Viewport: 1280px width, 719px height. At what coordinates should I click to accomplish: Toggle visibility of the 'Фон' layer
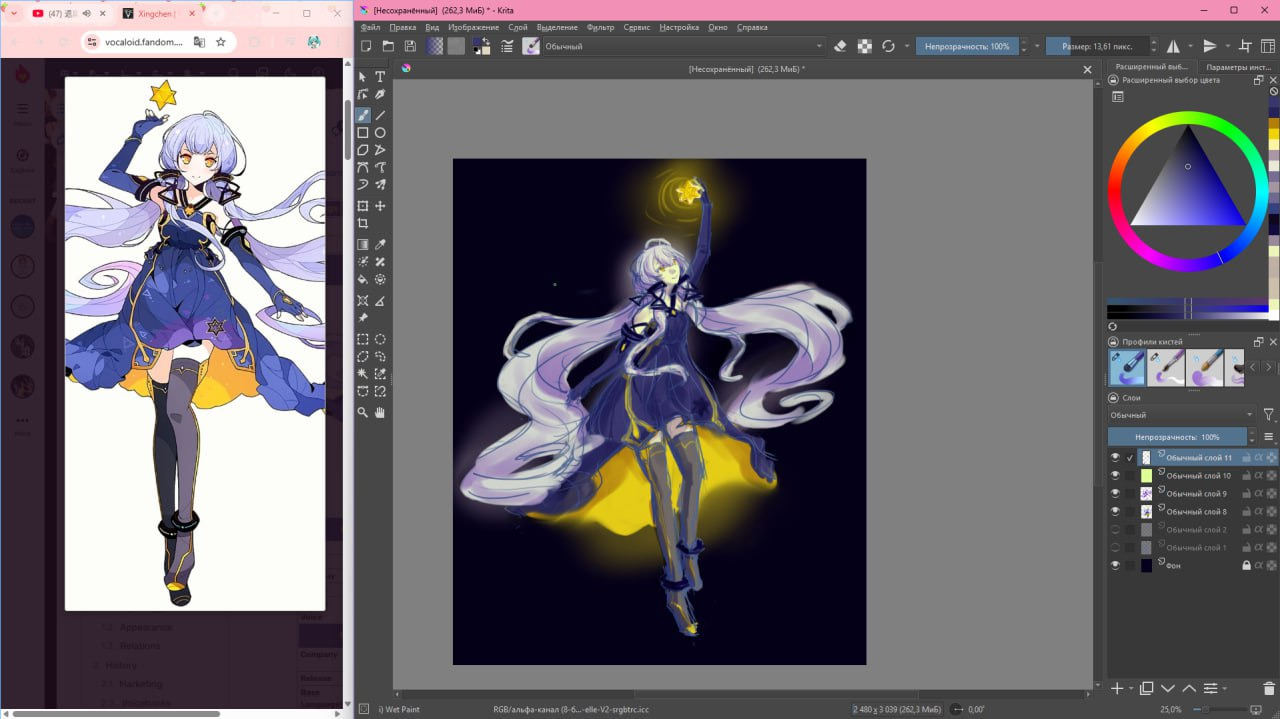point(1115,566)
